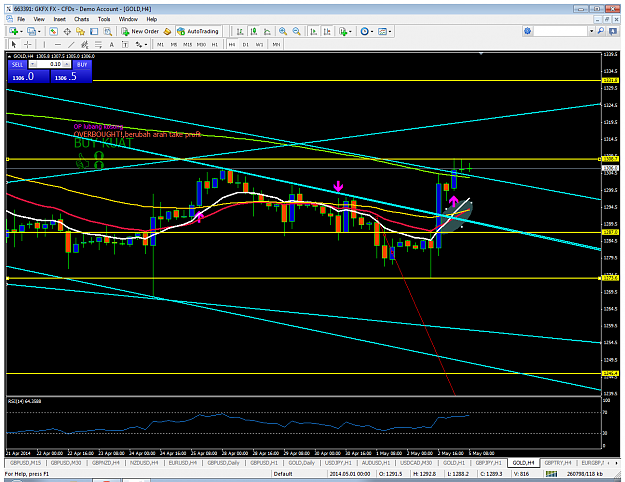Open the Charts menu

click(81, 19)
